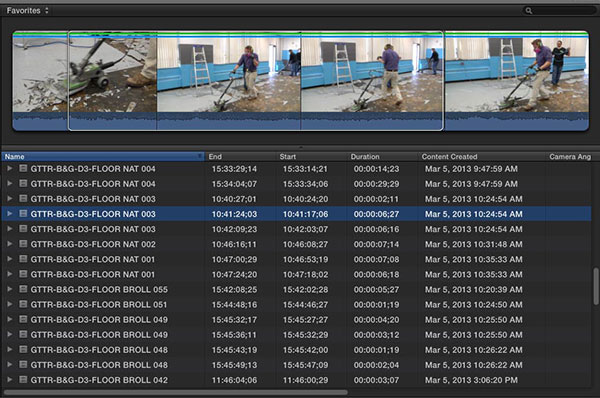Select clip name GTTR-B&G-D3-FLOOR BROLL 055
This screenshot has width=600, height=398.
(99, 290)
